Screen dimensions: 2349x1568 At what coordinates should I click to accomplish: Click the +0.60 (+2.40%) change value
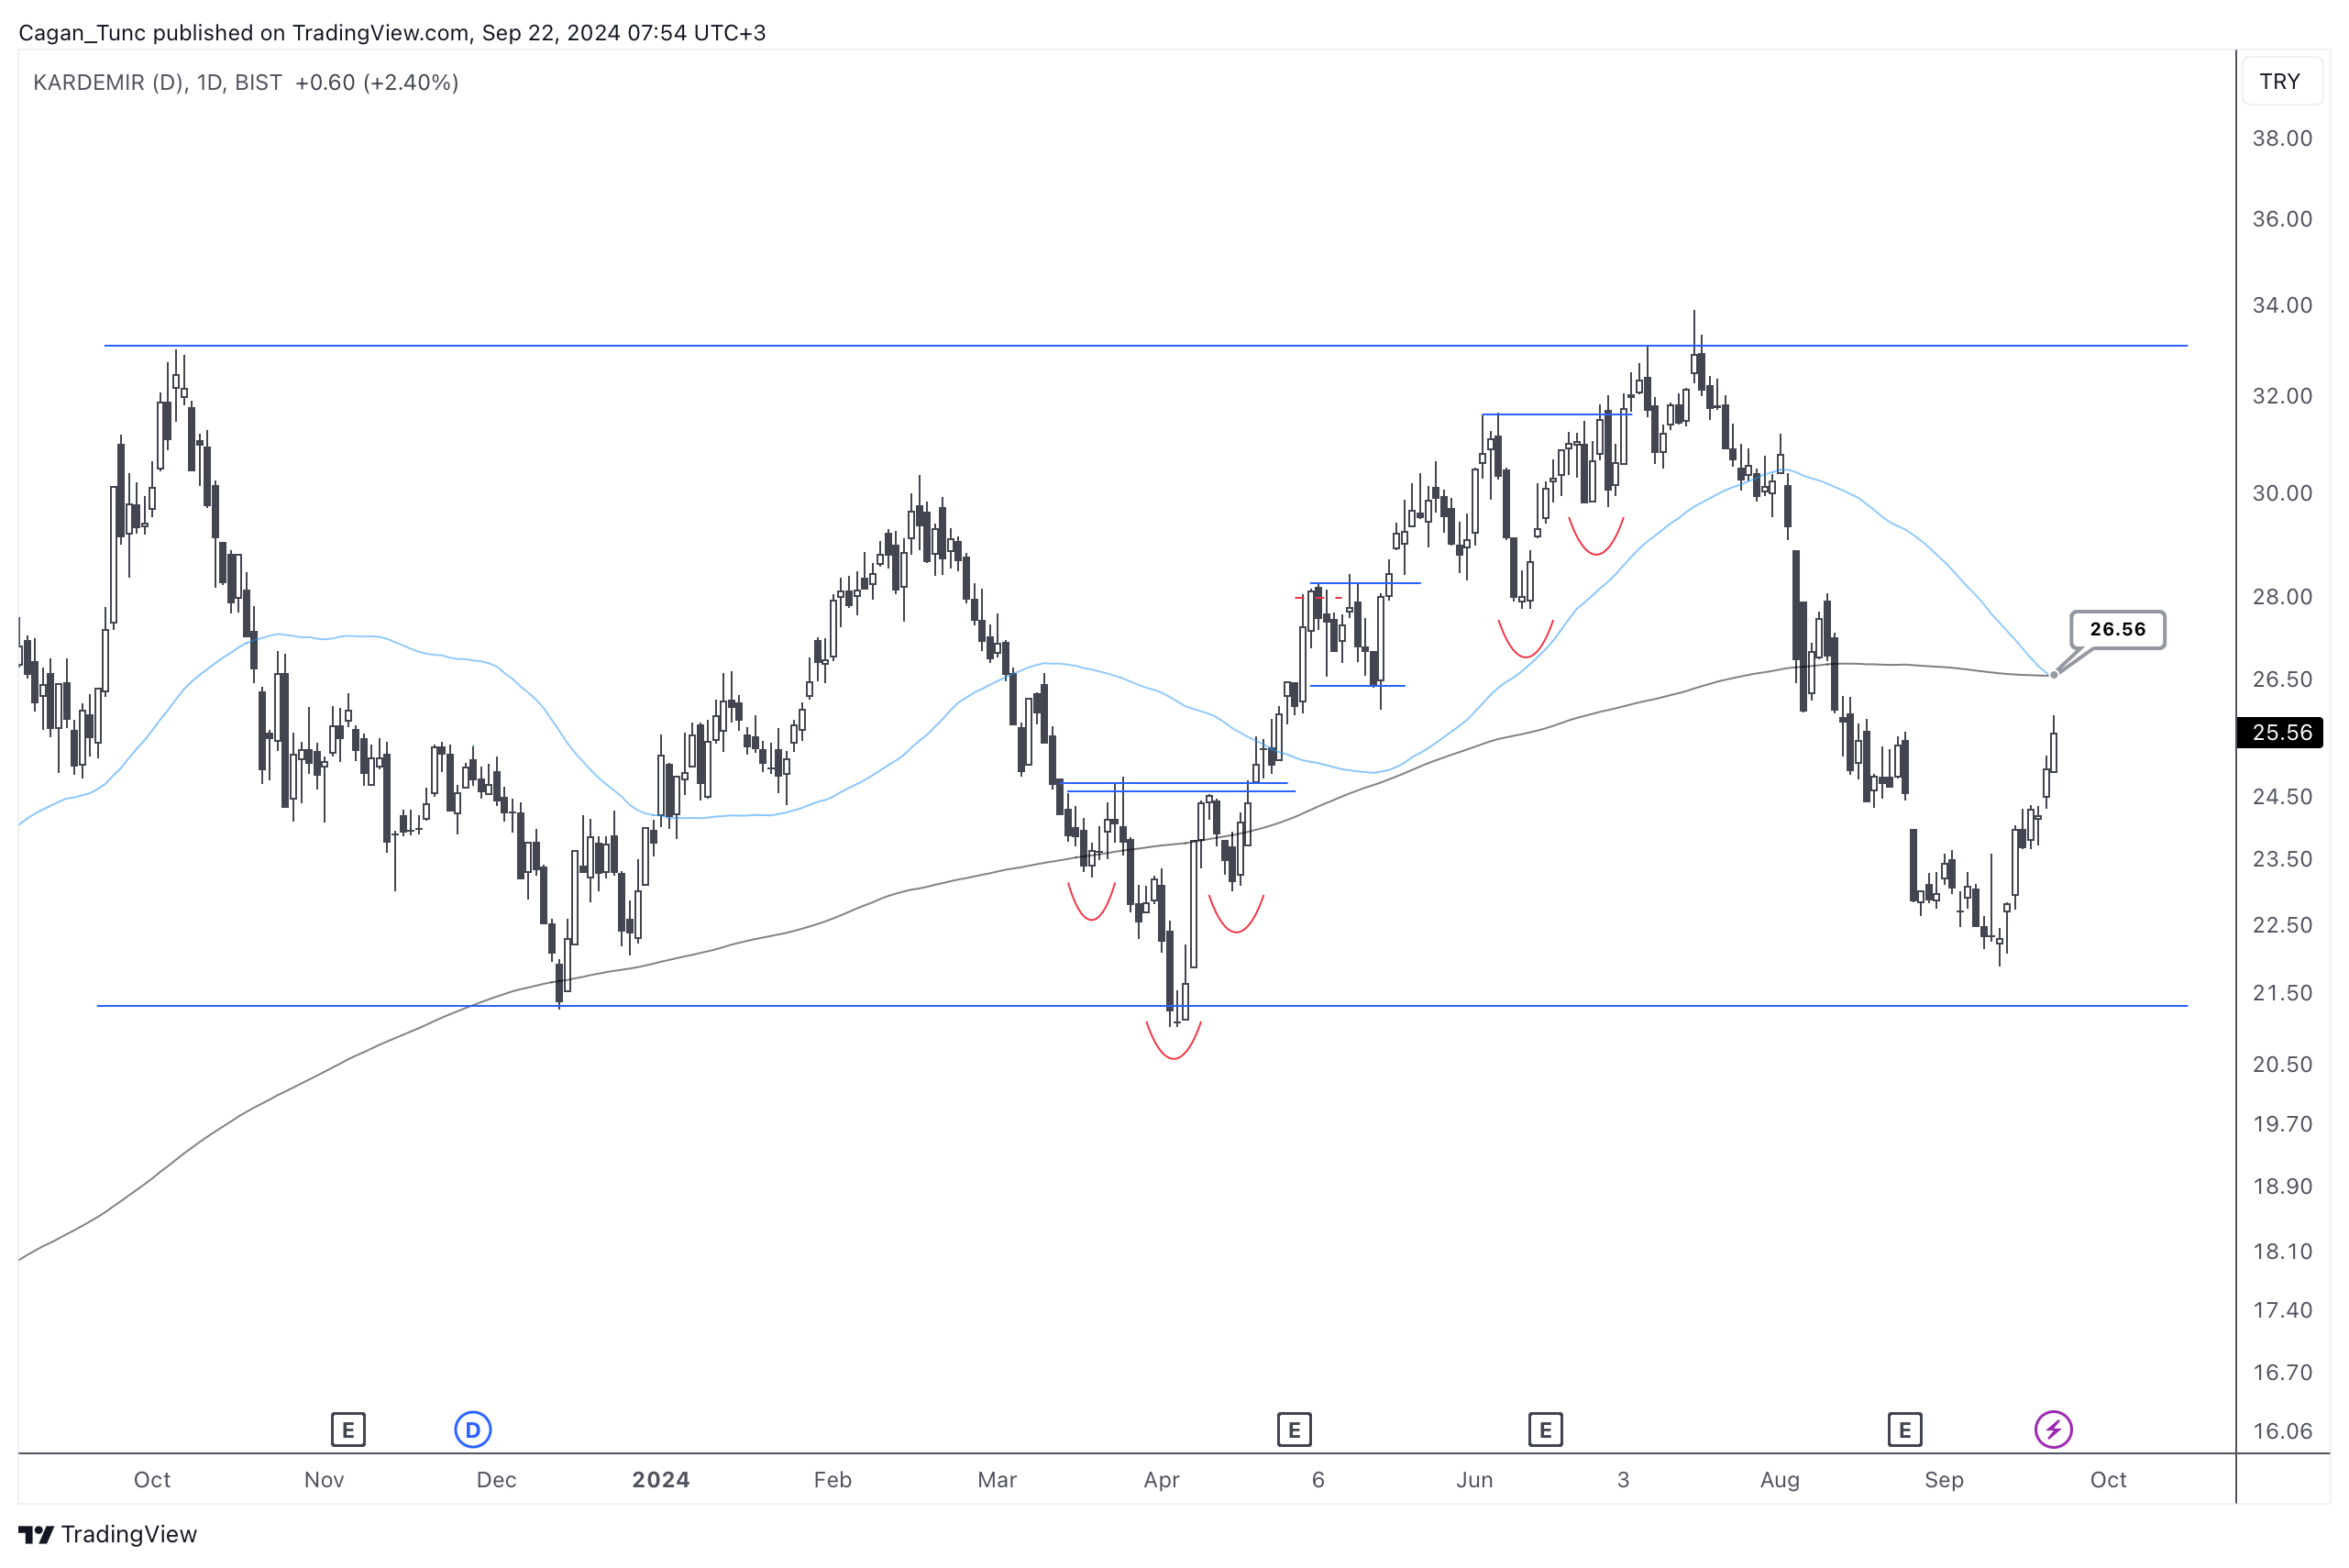click(x=377, y=82)
